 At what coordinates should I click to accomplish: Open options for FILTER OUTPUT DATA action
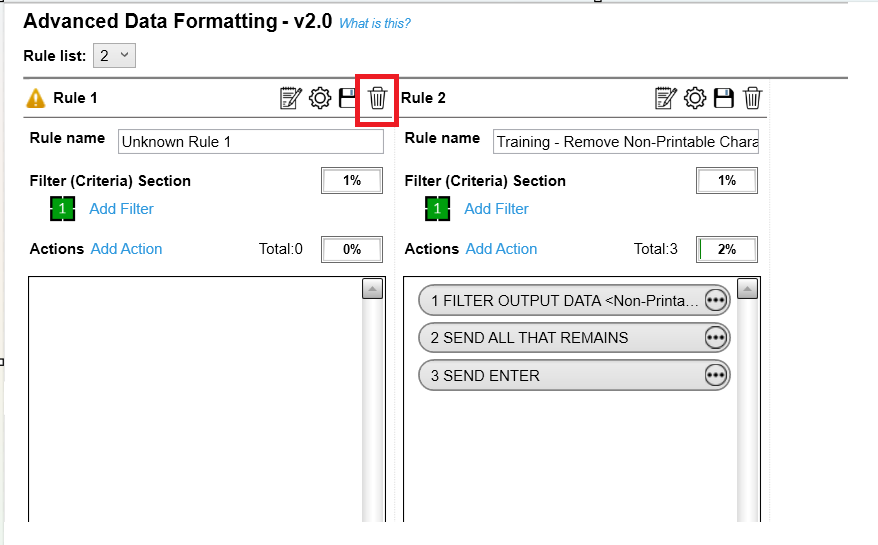click(716, 300)
